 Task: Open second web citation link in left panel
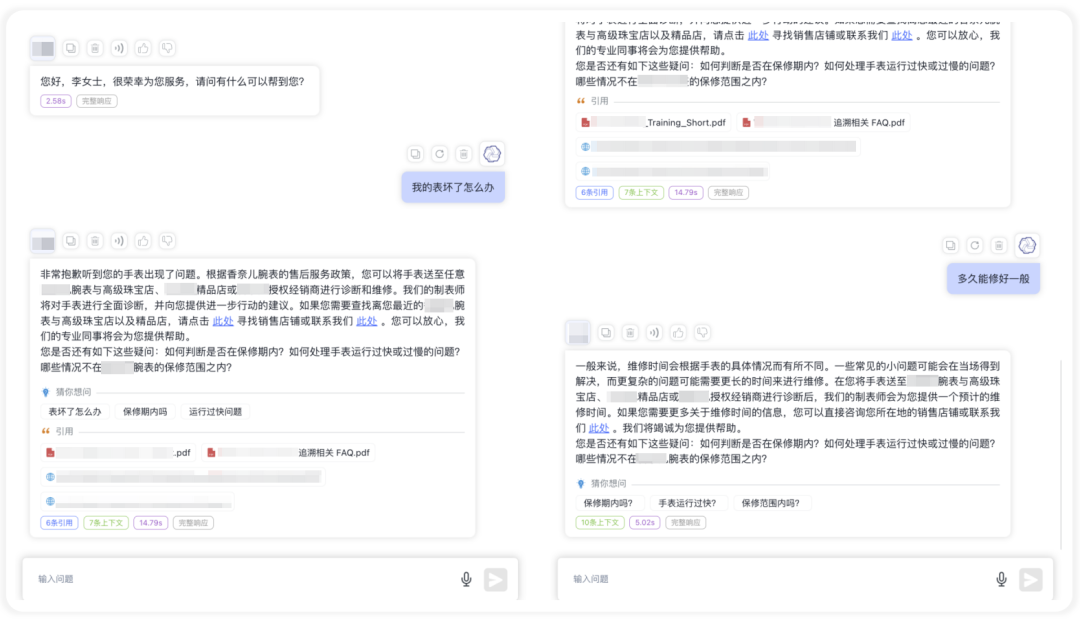[138, 502]
